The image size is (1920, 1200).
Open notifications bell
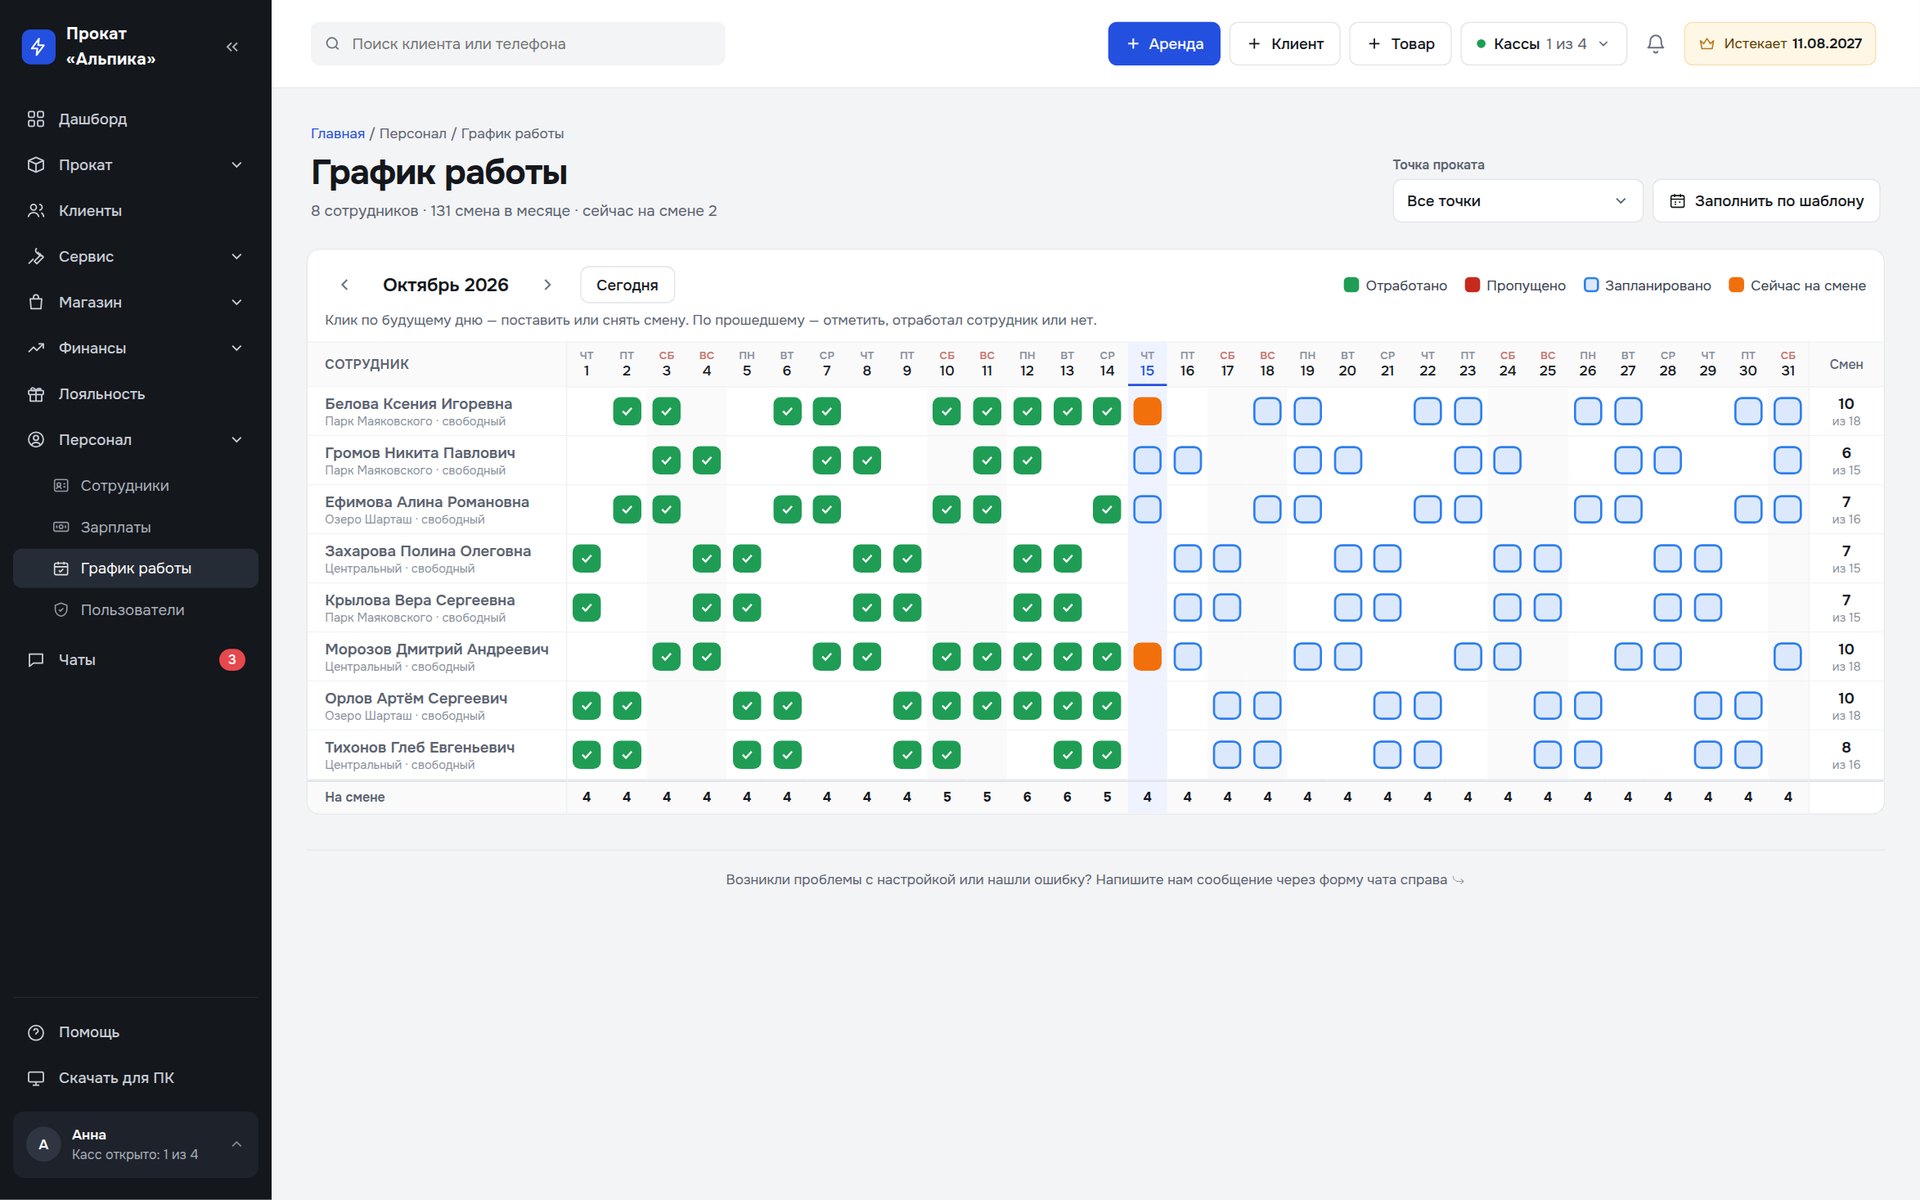click(1655, 44)
